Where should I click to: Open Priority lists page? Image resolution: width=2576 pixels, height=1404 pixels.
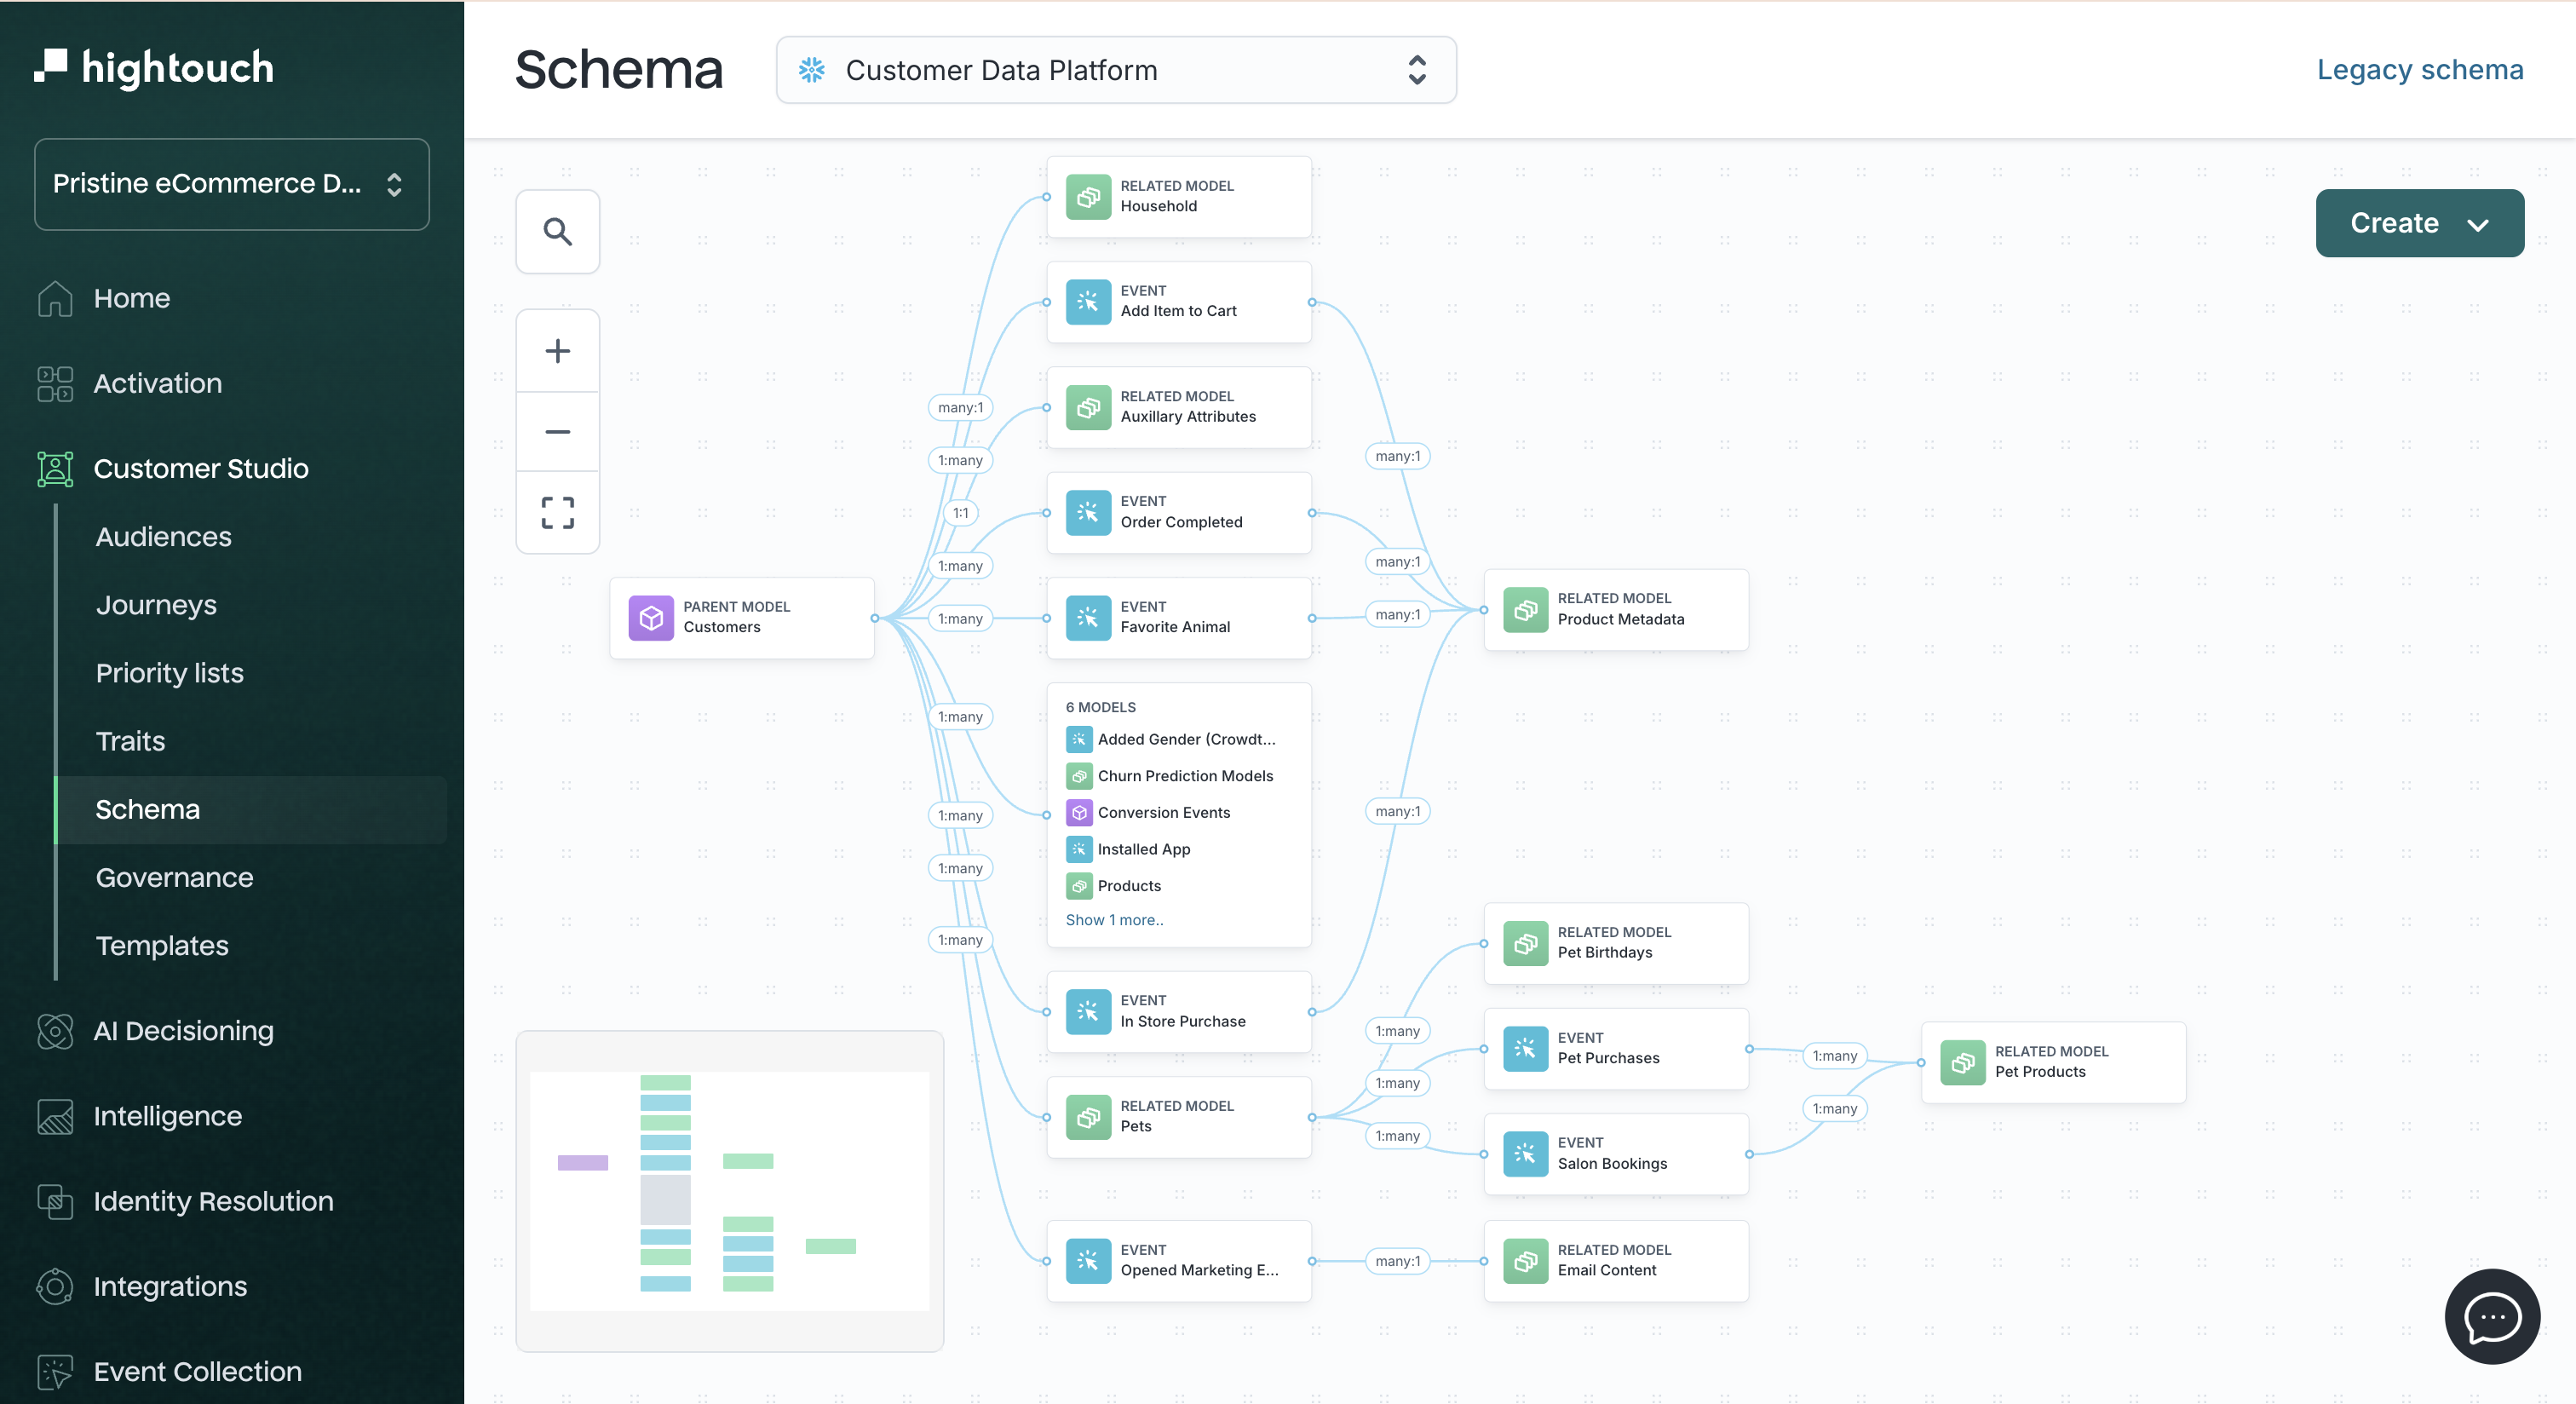click(169, 673)
